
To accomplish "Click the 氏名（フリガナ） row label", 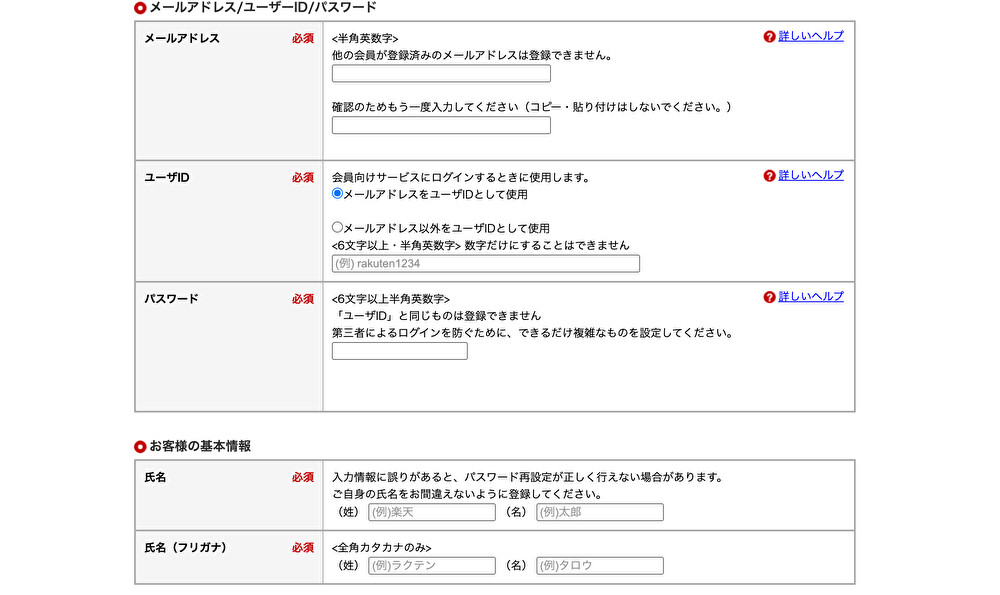I will point(186,548).
